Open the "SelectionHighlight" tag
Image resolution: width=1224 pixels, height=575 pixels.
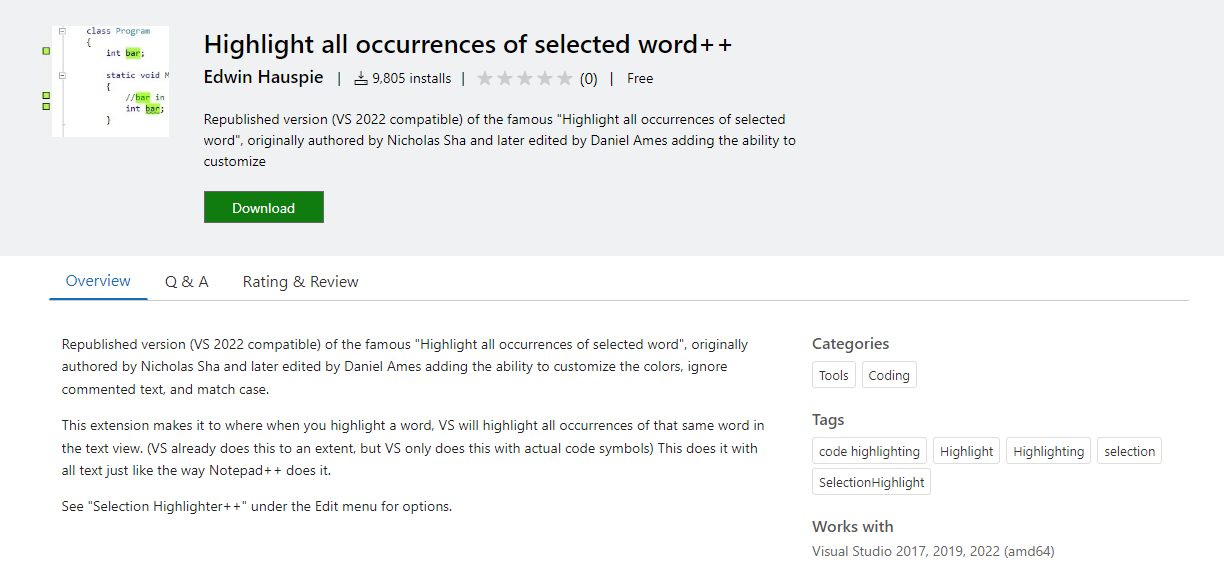click(x=871, y=482)
